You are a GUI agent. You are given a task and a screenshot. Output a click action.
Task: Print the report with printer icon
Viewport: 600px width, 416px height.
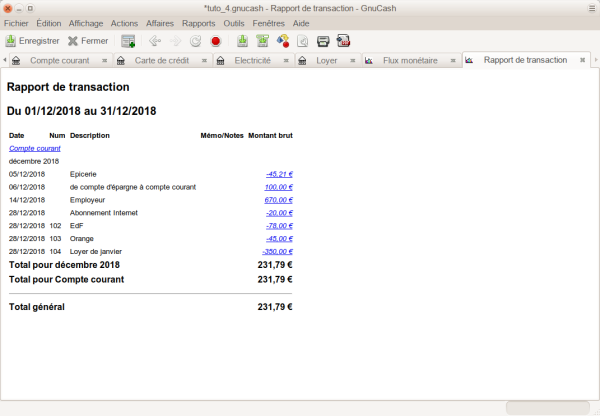(323, 41)
